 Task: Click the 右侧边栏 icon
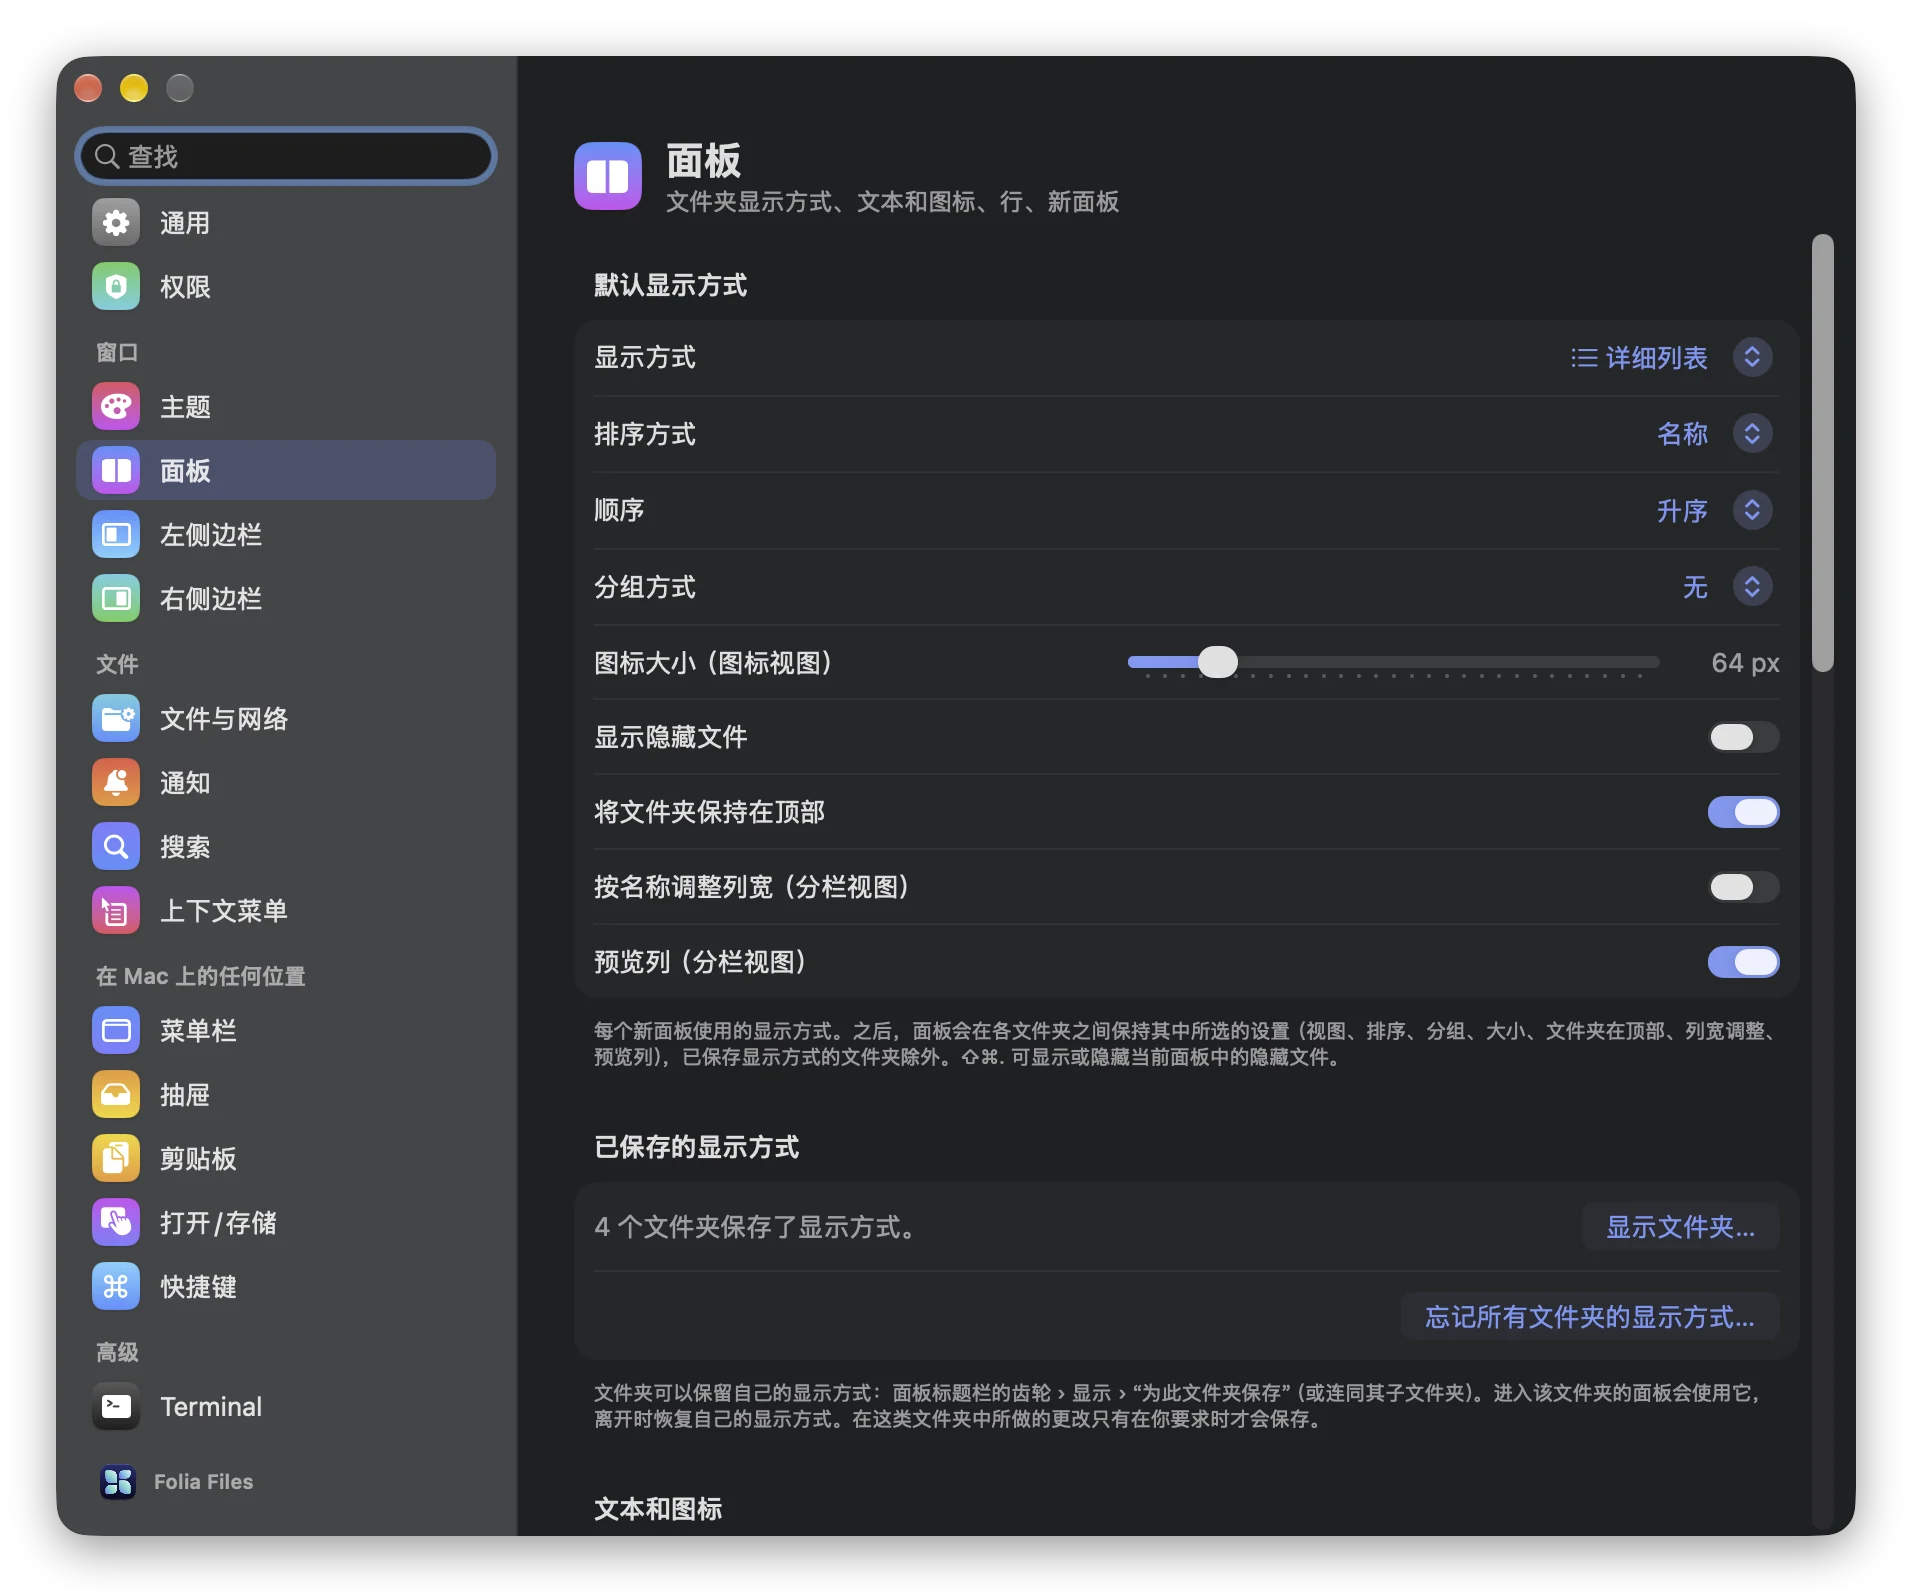(116, 599)
